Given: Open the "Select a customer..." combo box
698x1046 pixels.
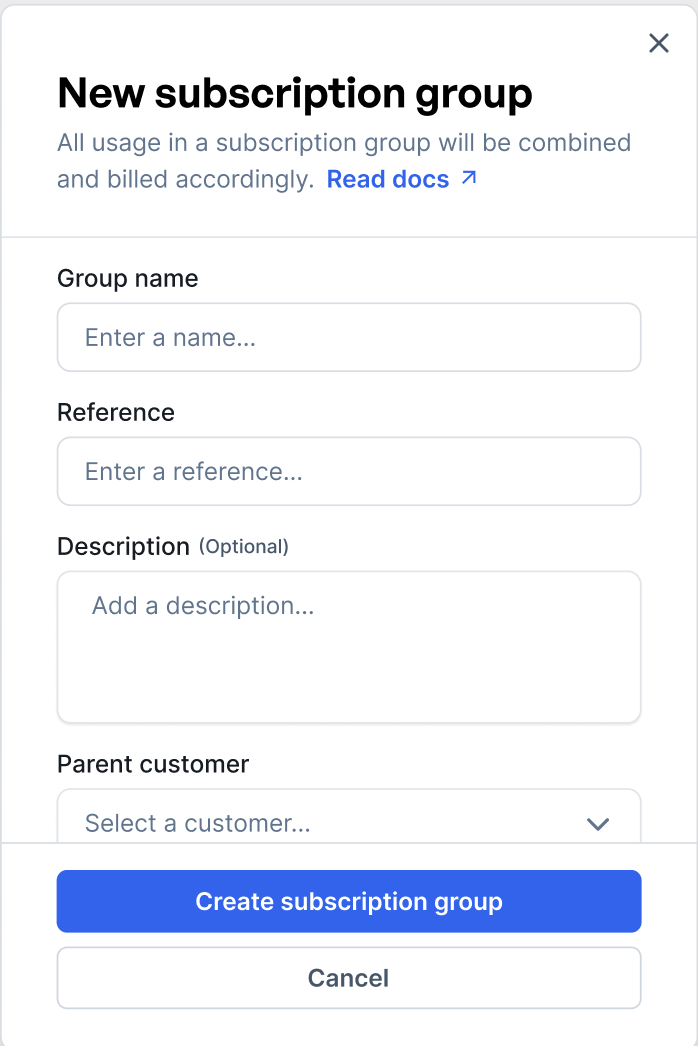Looking at the screenshot, I should [348, 822].
